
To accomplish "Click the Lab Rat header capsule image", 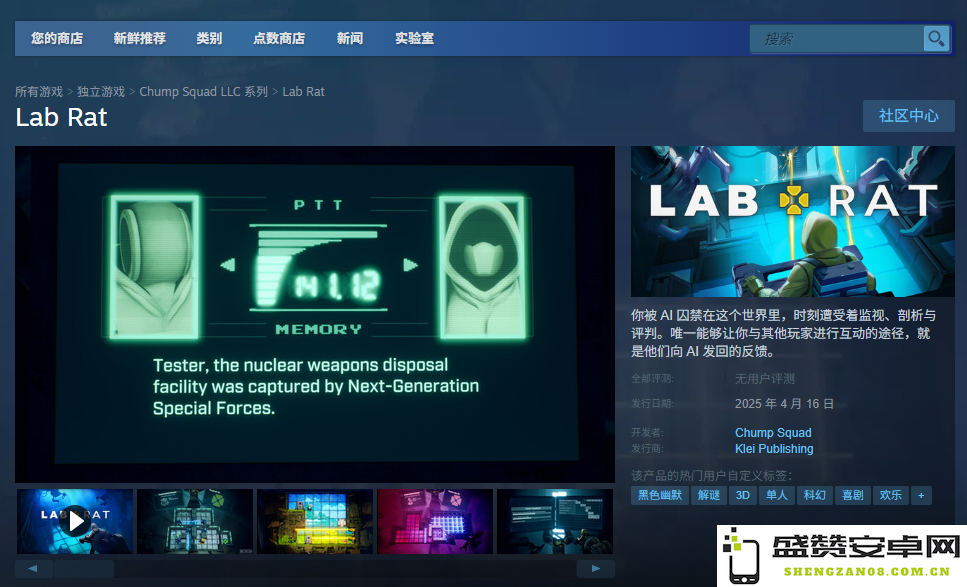I will tap(792, 221).
